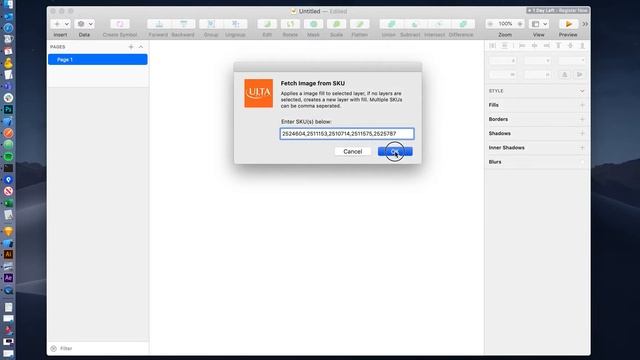The width and height of the screenshot is (640, 360).
Task: Confirm the SKU dialog with OK
Action: click(395, 151)
